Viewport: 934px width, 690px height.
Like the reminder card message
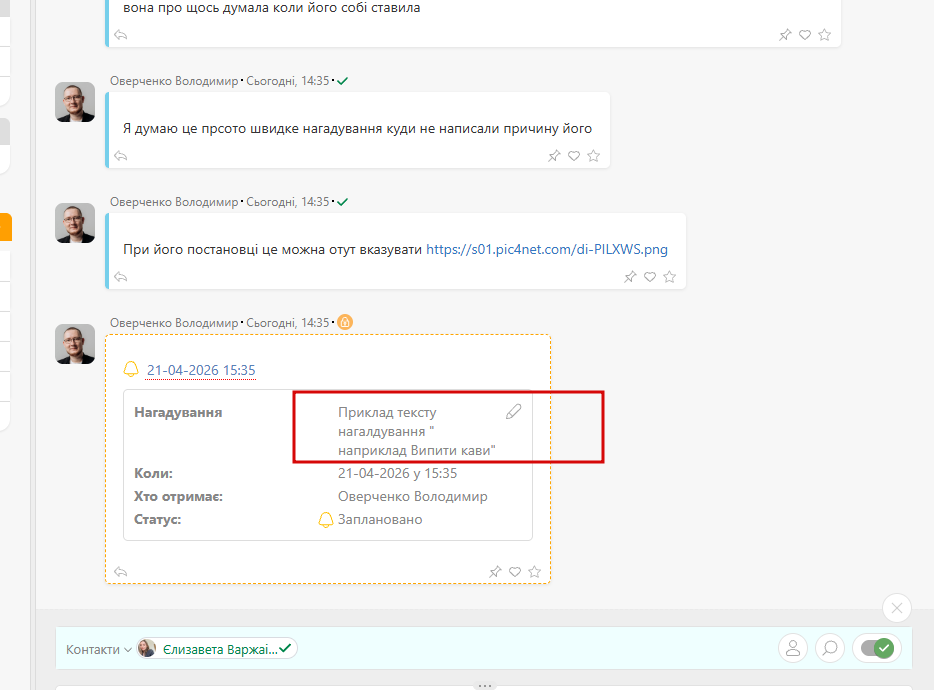(515, 571)
